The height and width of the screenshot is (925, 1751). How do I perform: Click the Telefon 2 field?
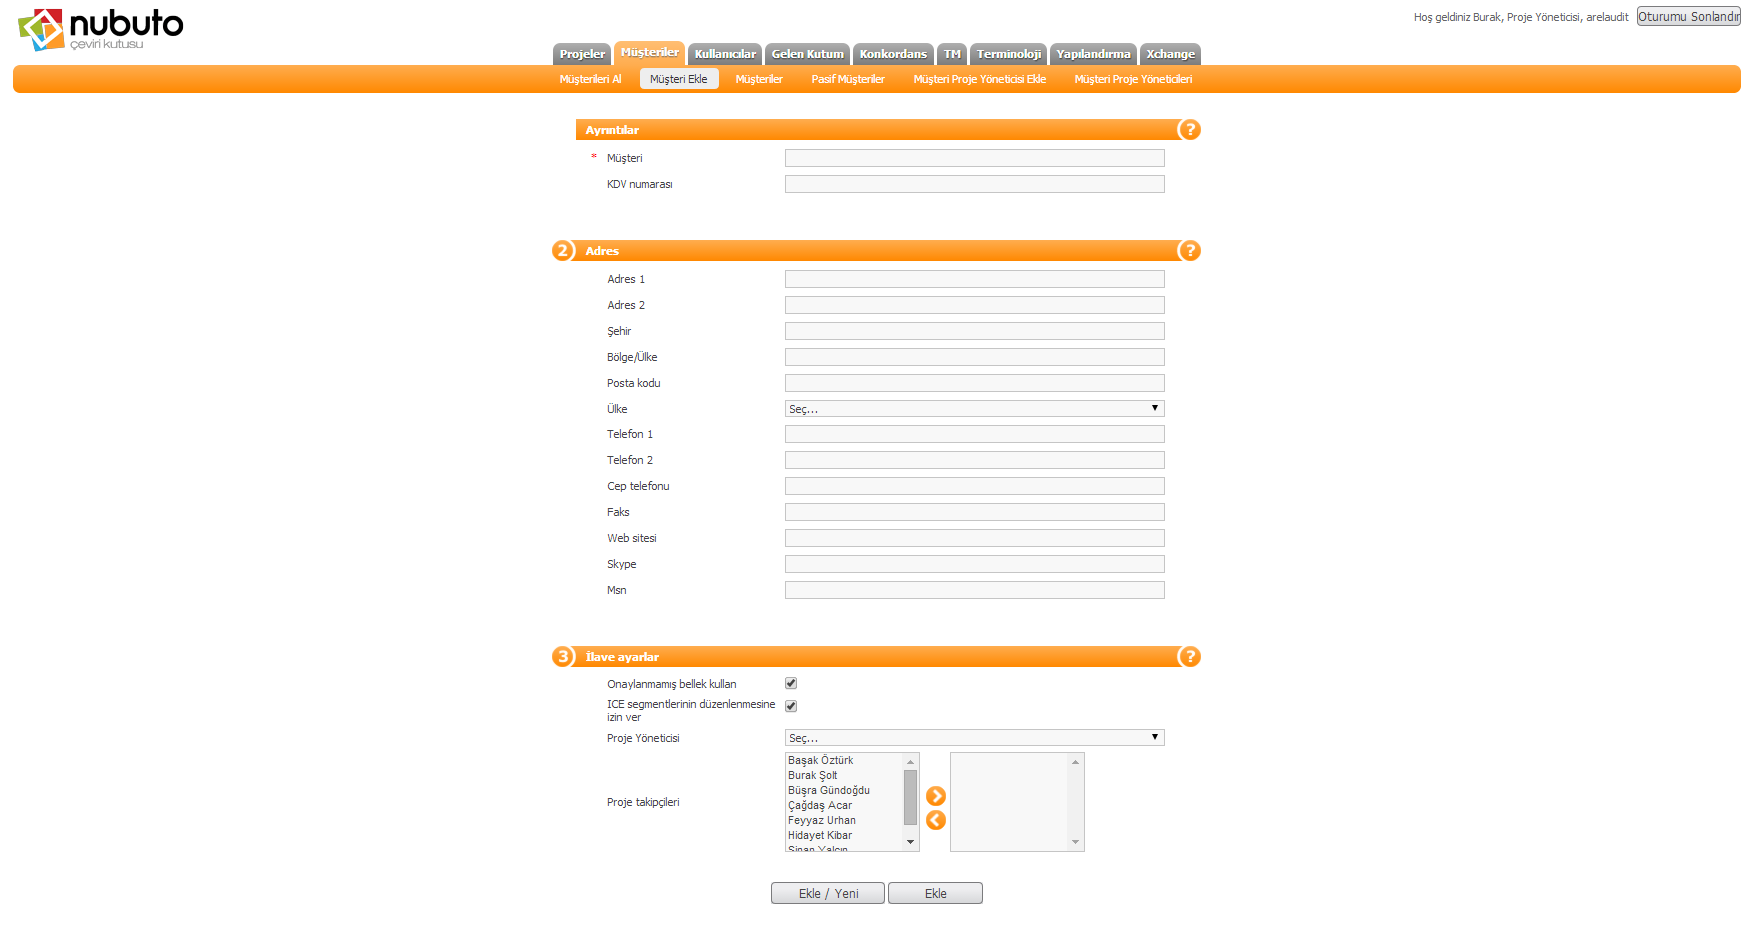tap(975, 460)
